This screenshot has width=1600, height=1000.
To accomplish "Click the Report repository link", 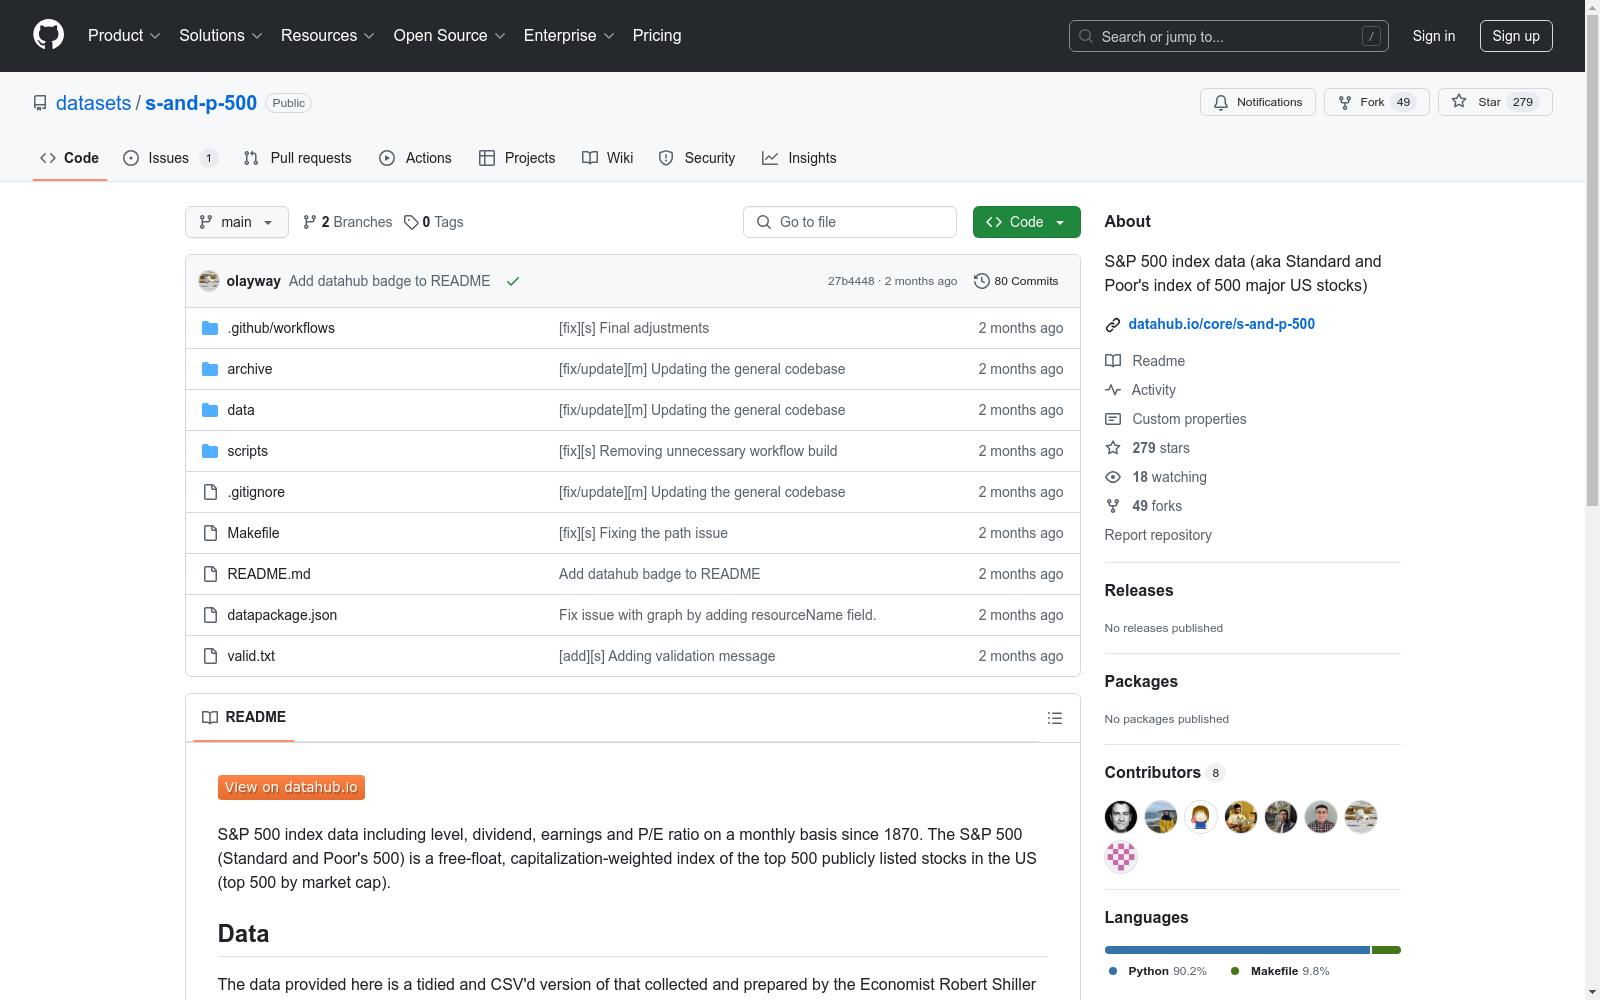I will coord(1158,535).
